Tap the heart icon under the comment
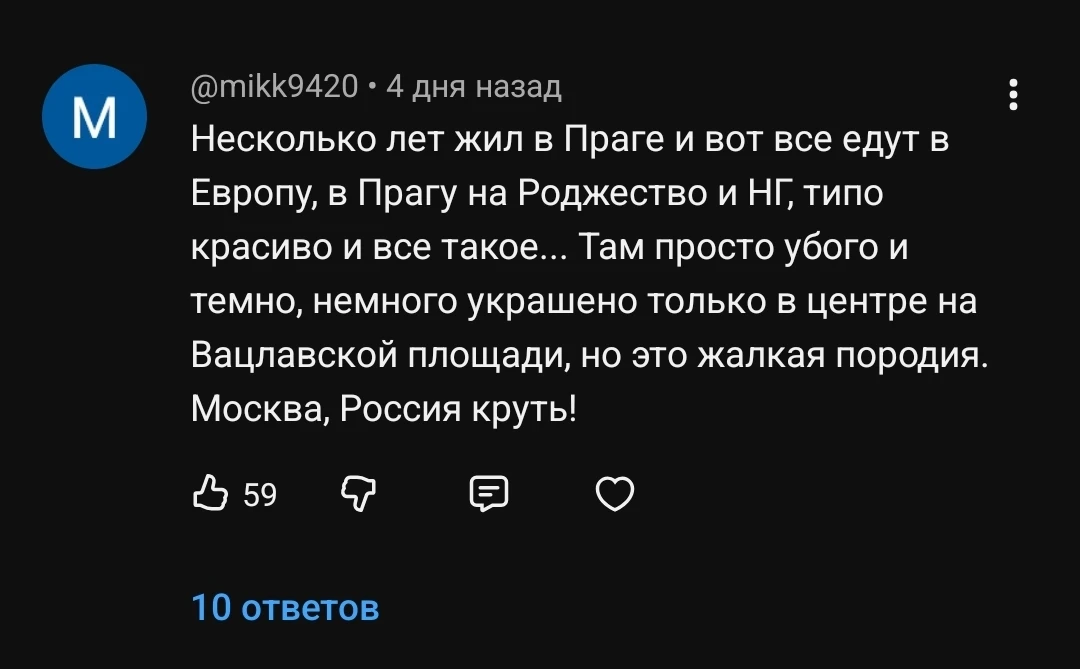 point(615,493)
